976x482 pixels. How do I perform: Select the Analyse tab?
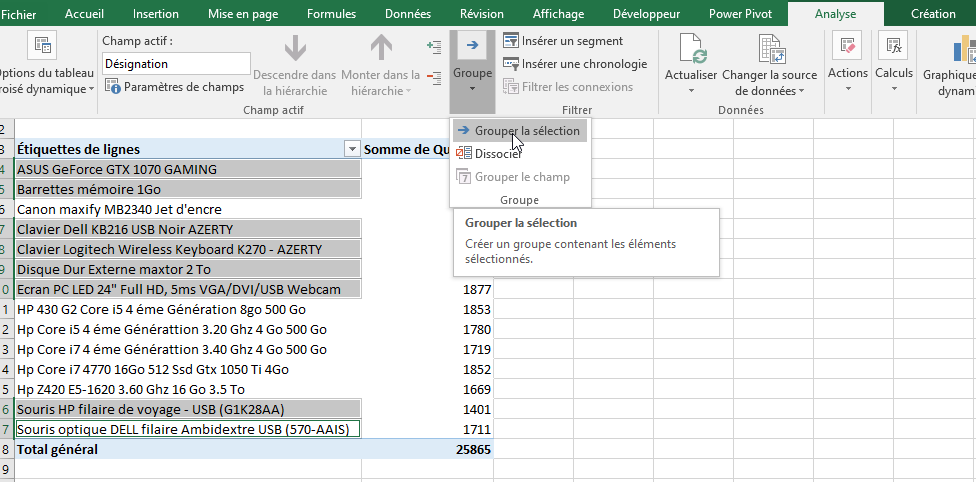(835, 14)
